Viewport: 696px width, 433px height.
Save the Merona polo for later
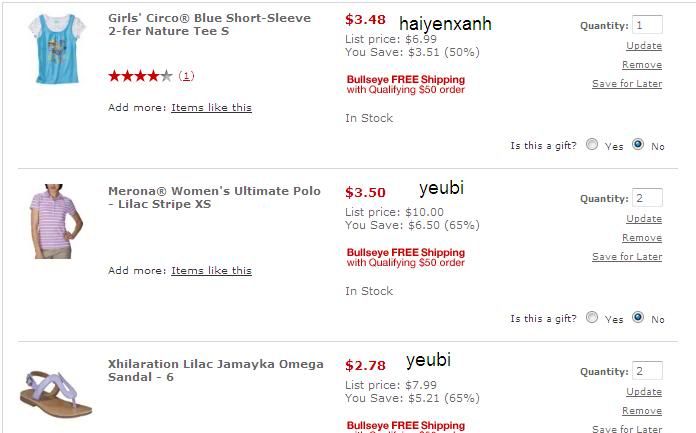click(626, 257)
